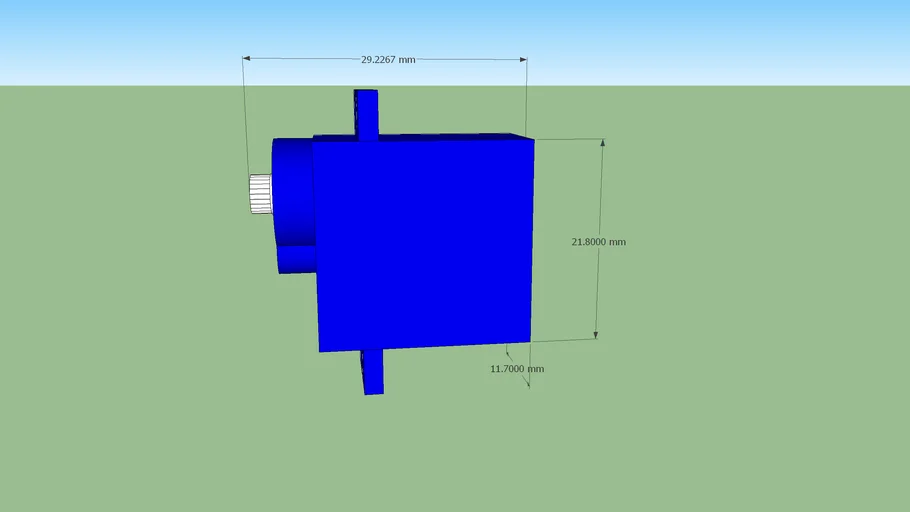Screen dimensions: 910x512
Task: Select the white splined servo shaft
Action: (261, 194)
